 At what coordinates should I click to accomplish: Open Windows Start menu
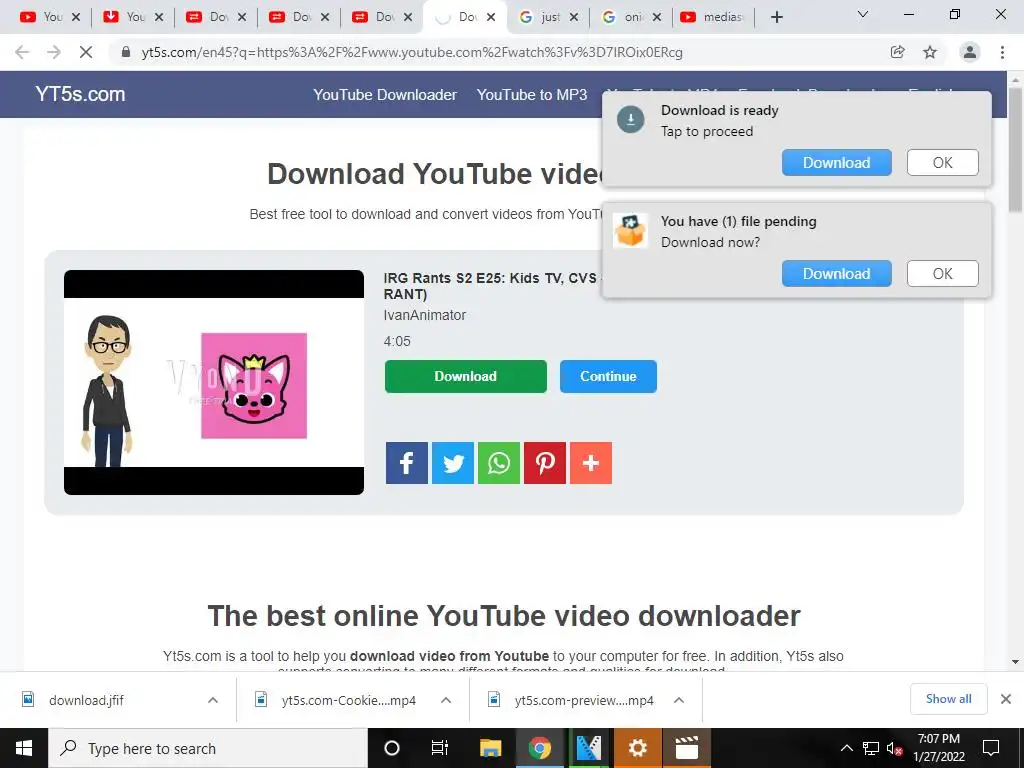coord(24,748)
